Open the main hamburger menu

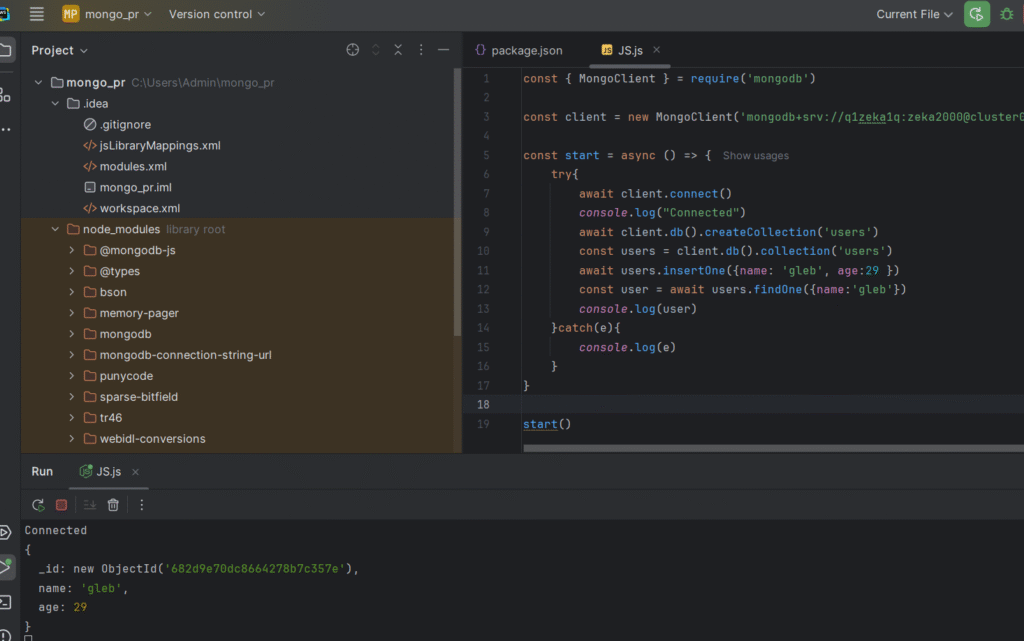[37, 14]
